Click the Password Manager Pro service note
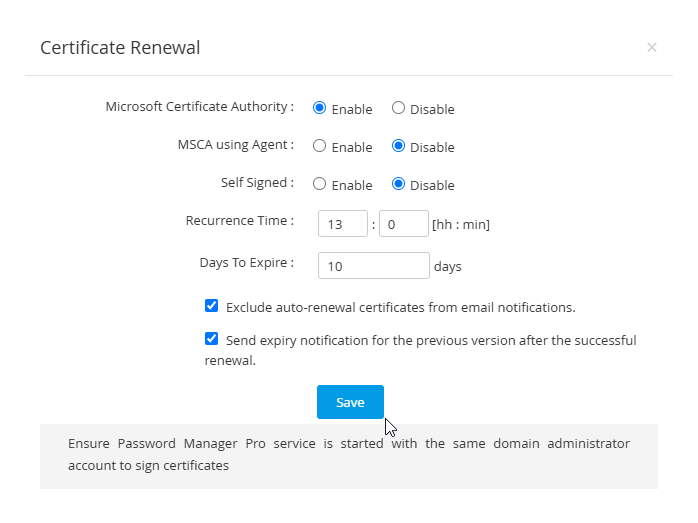 348,454
